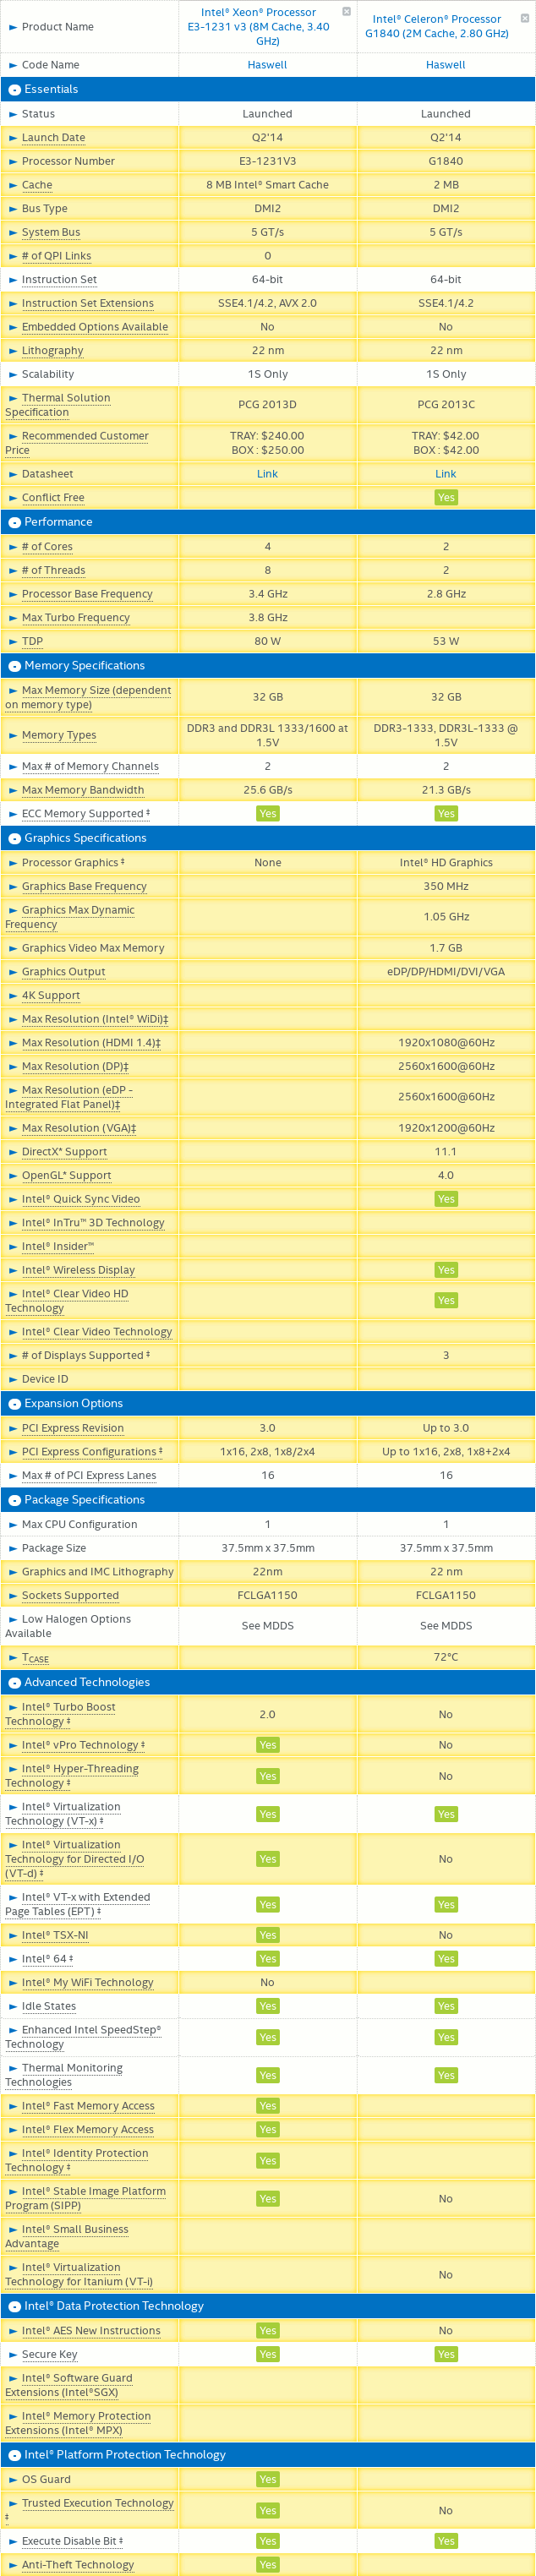Click the arrow icon beside Launch Date
Image resolution: width=536 pixels, height=2576 pixels.
click(x=13, y=138)
